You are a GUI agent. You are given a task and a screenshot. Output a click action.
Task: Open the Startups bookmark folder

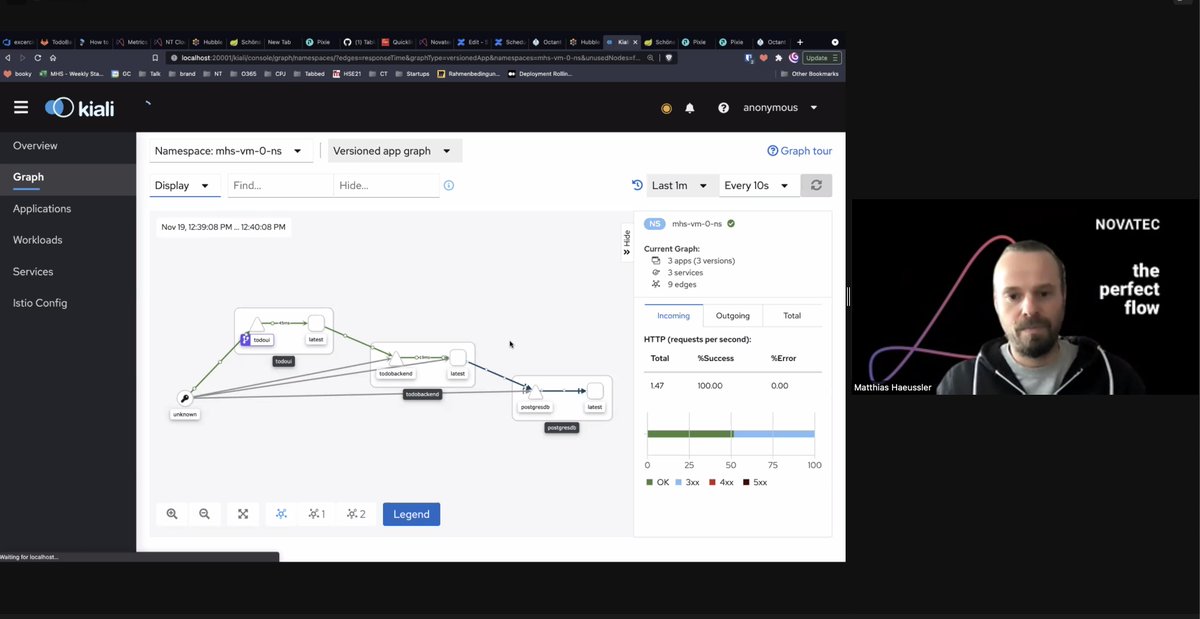click(412, 73)
